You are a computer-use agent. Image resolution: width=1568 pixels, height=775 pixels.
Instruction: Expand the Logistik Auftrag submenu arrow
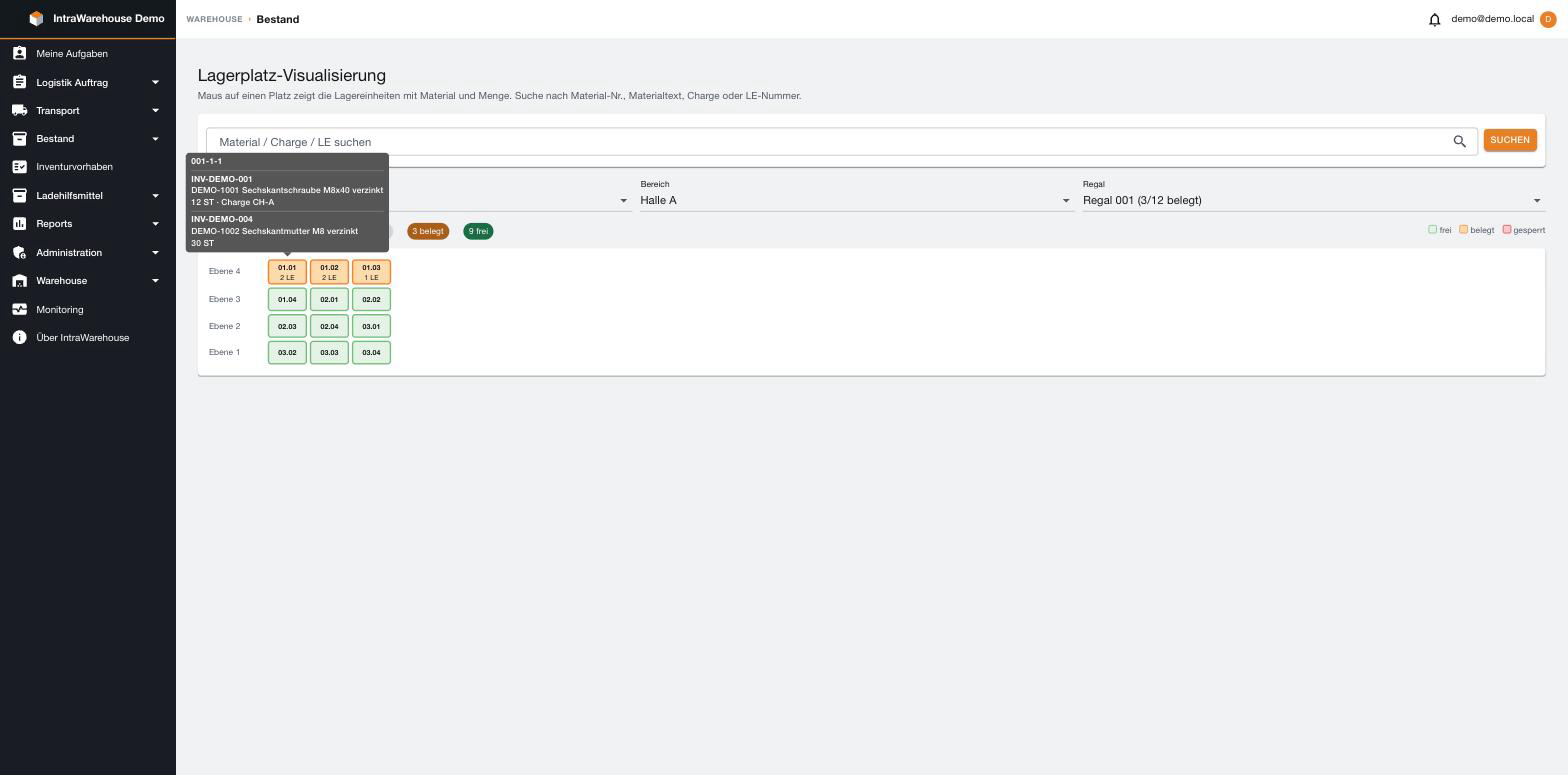coord(155,82)
